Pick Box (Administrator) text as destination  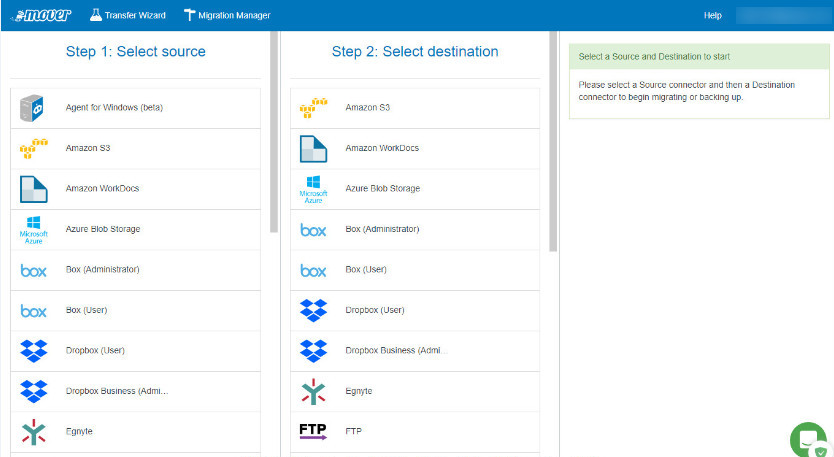tap(382, 229)
